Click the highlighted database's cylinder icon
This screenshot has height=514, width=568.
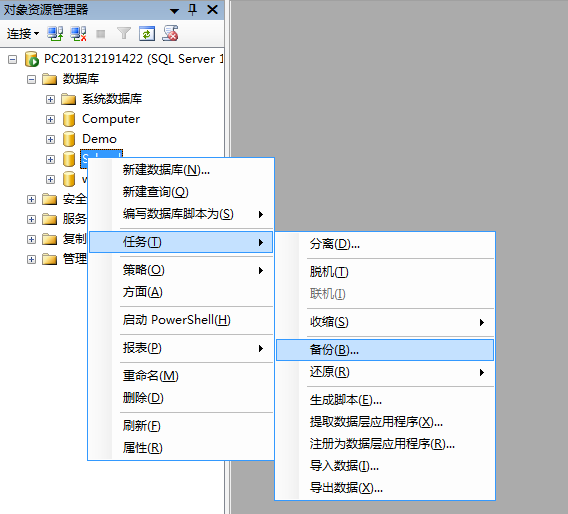click(69, 159)
